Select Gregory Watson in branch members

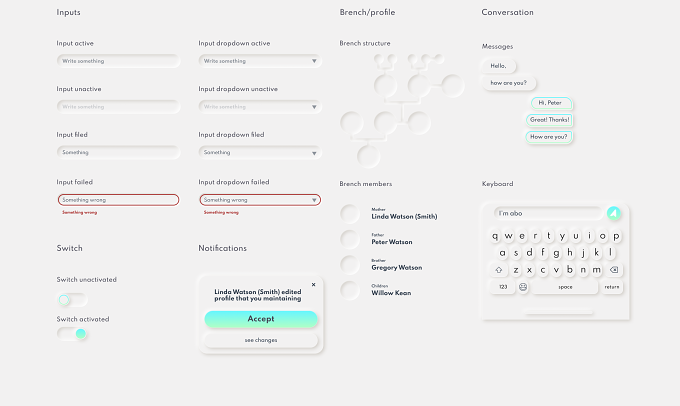(396, 268)
